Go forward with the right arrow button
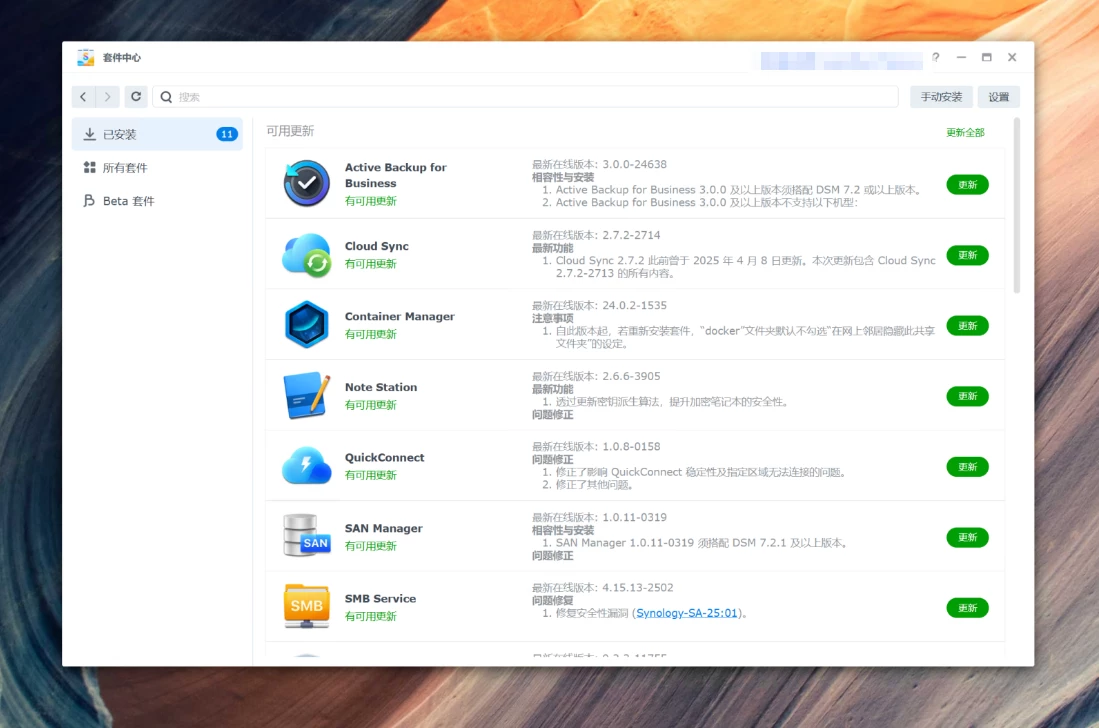 coord(107,97)
